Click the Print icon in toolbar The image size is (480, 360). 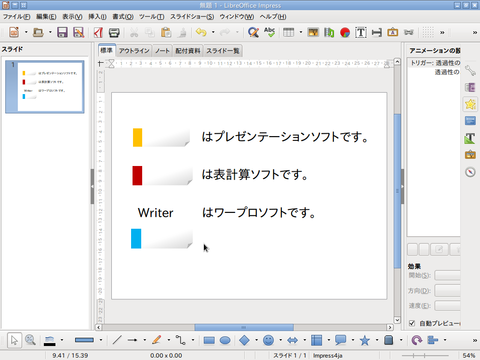[114, 32]
